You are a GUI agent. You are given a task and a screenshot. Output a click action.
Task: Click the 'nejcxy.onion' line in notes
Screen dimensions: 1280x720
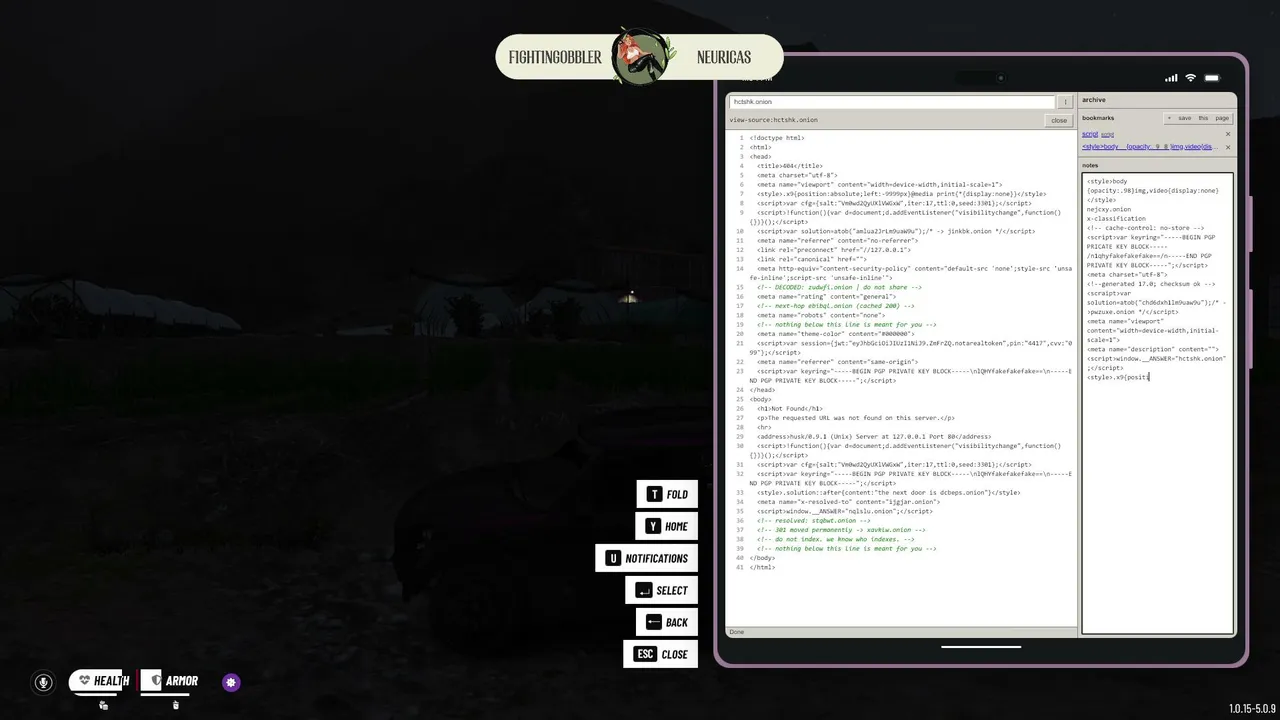(x=1109, y=209)
